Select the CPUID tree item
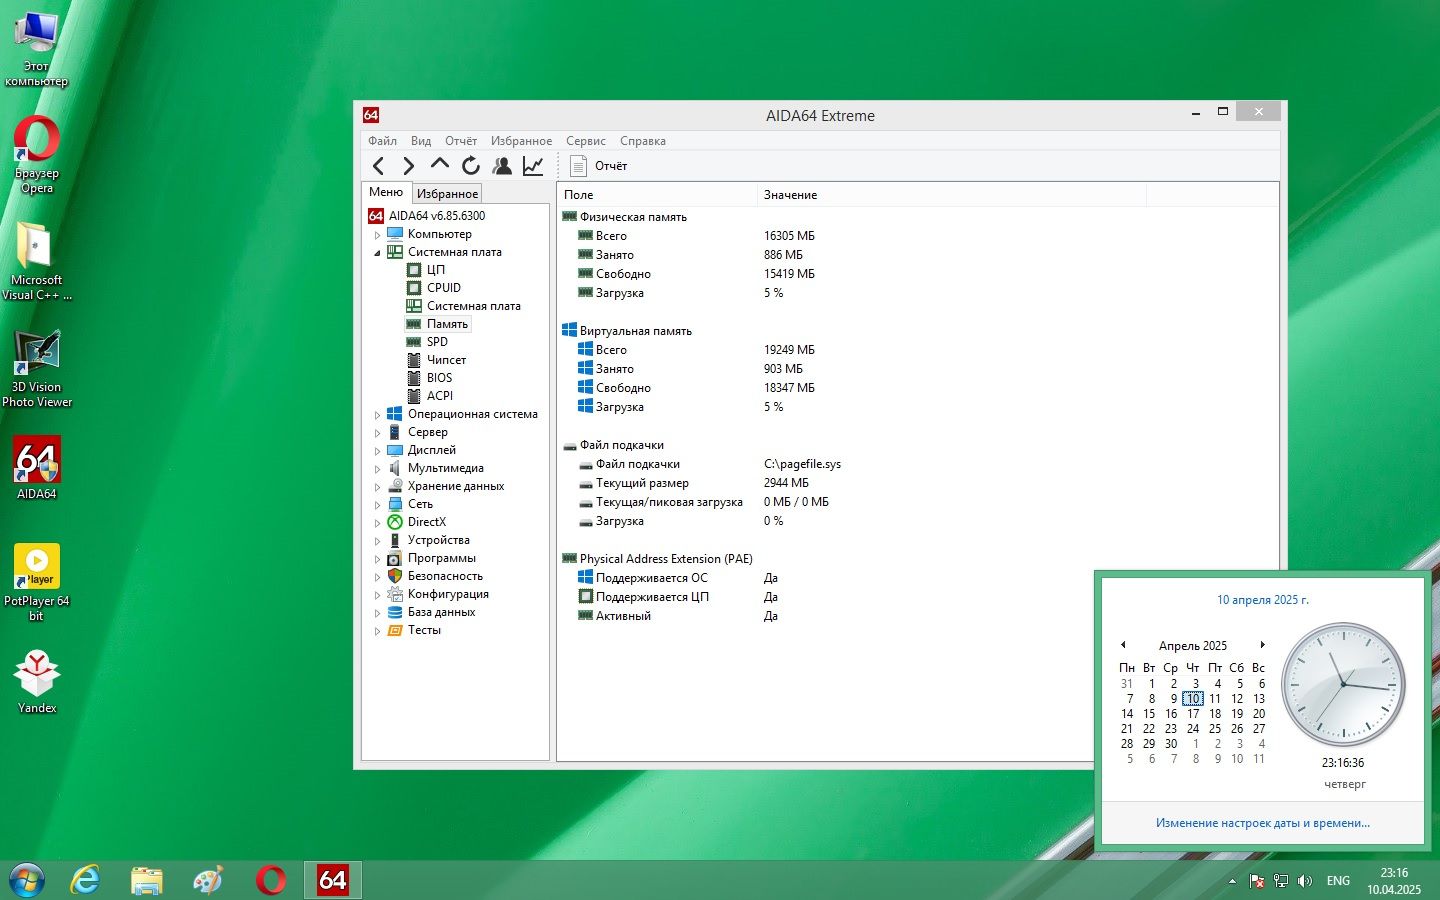Screen dimensions: 1440x900 tap(444, 288)
